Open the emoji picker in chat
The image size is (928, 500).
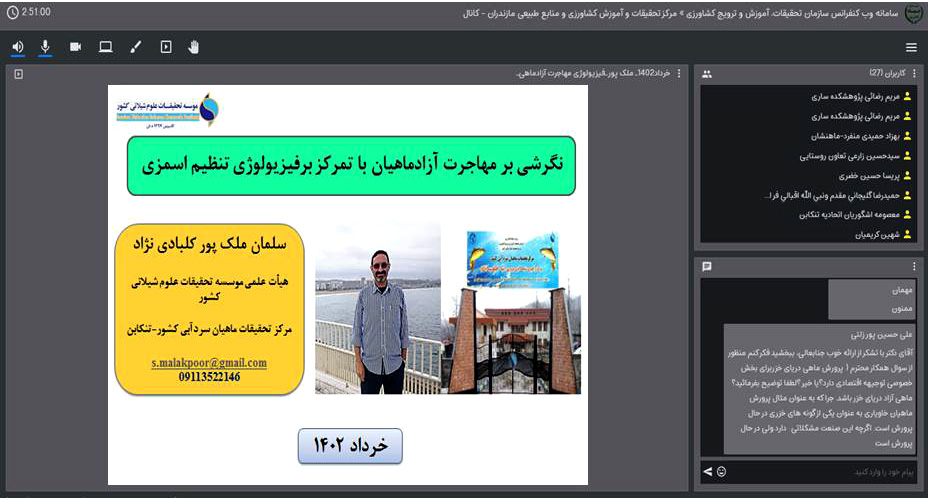pyautogui.click(x=721, y=471)
